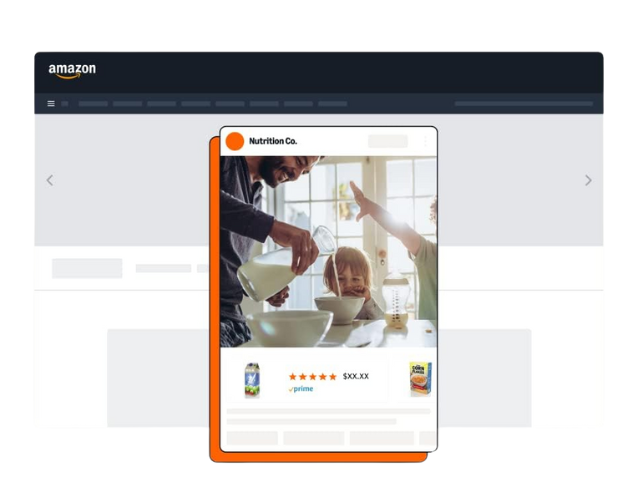
Task: Select the cereal box product thumbnail
Action: (x=419, y=379)
